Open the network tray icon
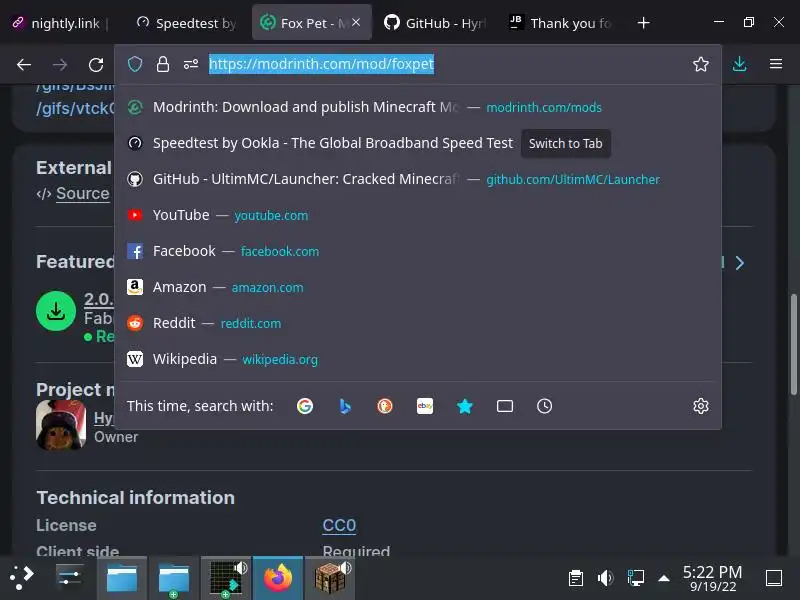Image resolution: width=800 pixels, height=600 pixels. [635, 578]
